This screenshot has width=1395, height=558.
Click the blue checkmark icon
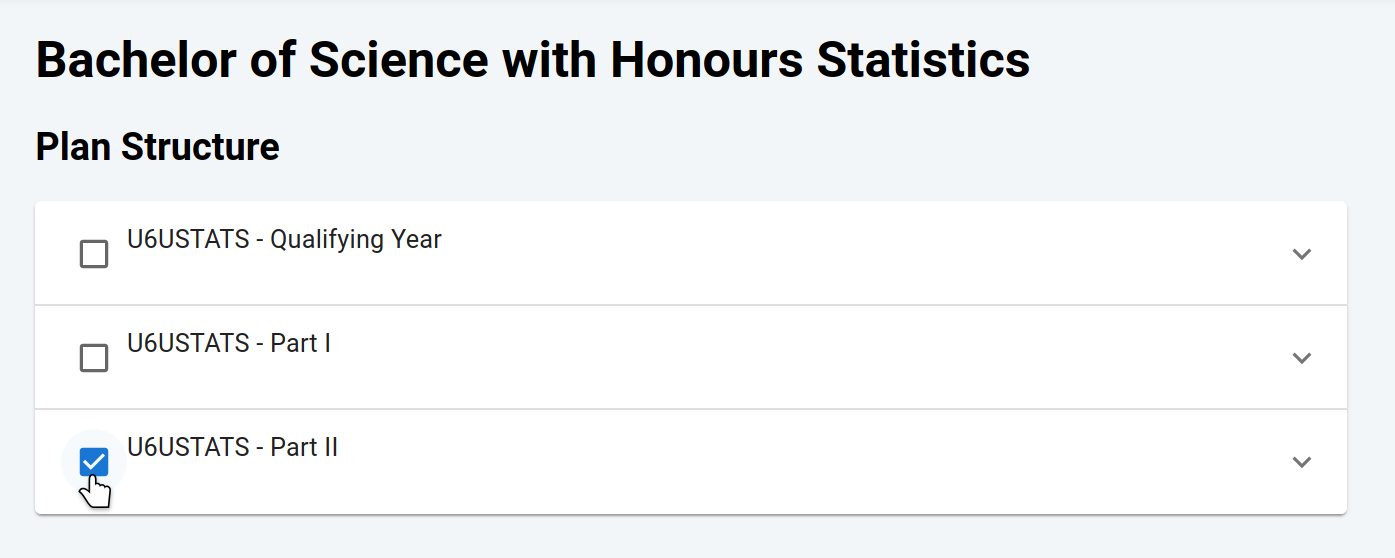point(94,461)
